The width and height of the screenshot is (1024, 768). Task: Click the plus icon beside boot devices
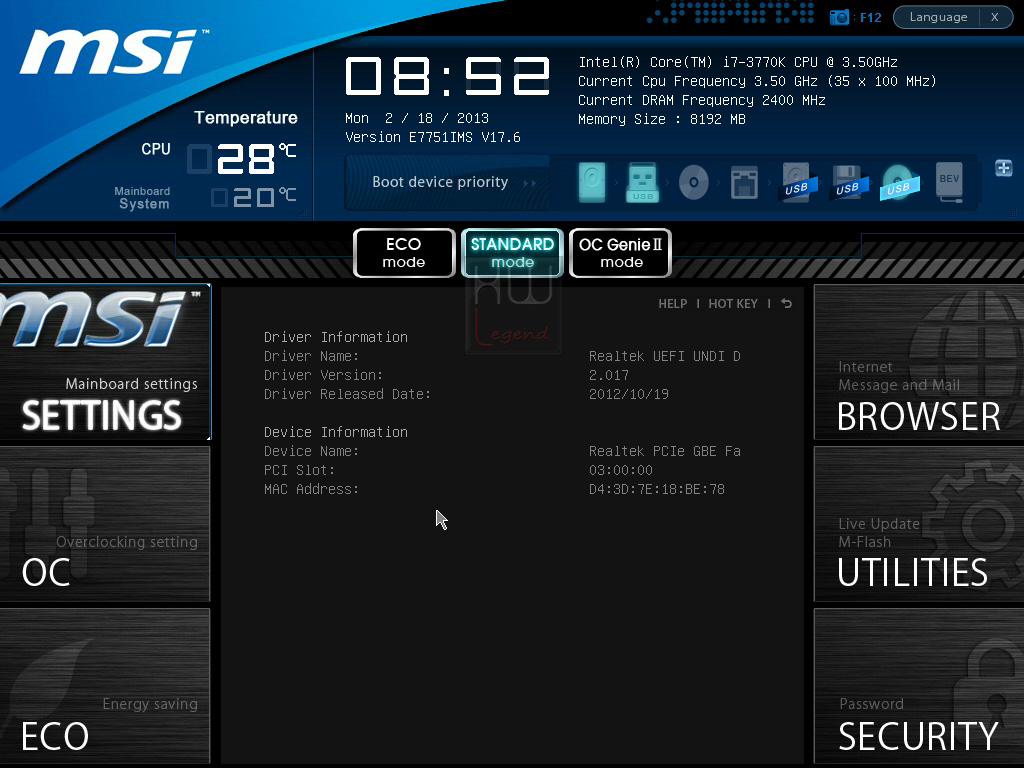coord(1004,168)
